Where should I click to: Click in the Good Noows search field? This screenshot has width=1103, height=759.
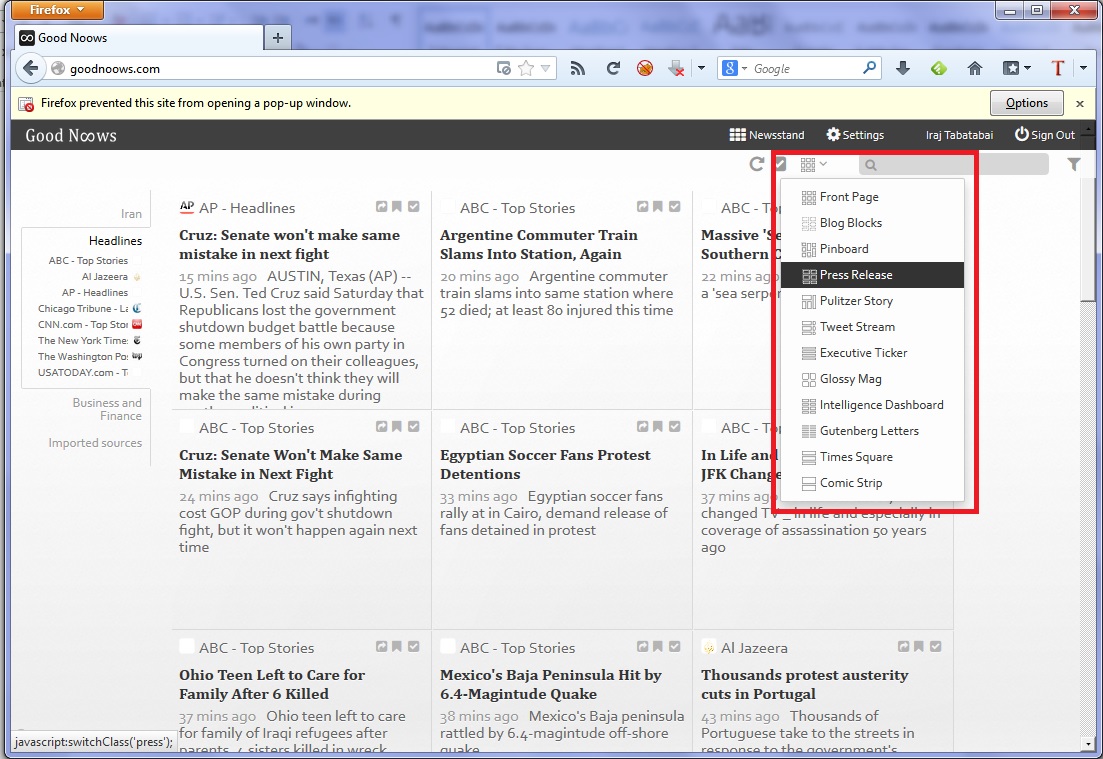(x=953, y=165)
